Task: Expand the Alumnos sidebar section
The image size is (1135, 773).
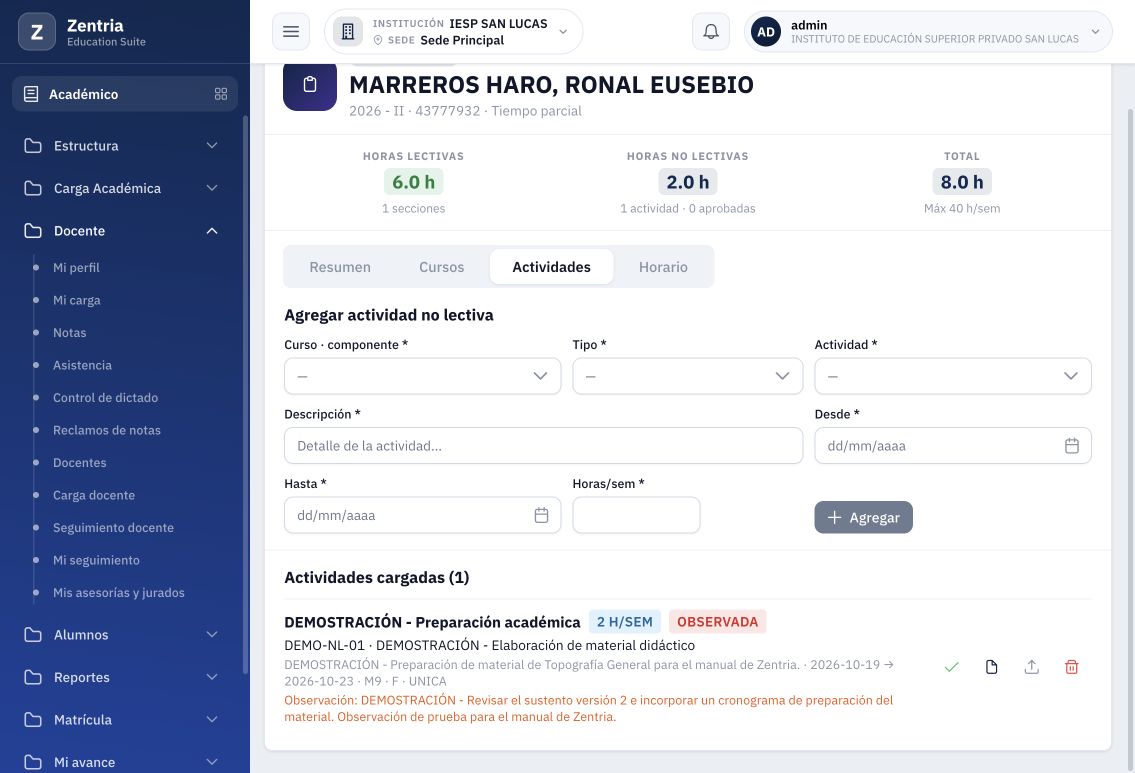Action: (125, 635)
